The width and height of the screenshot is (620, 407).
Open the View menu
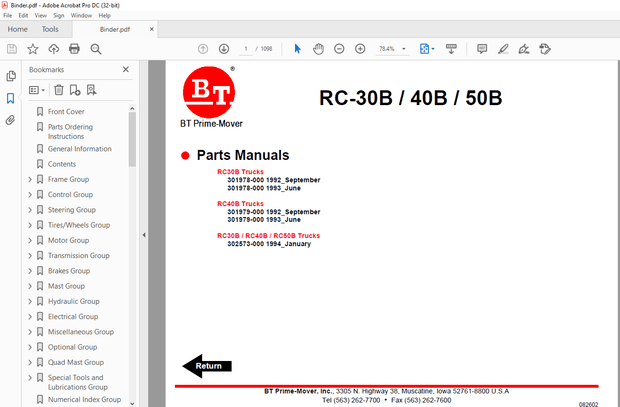coord(40,15)
